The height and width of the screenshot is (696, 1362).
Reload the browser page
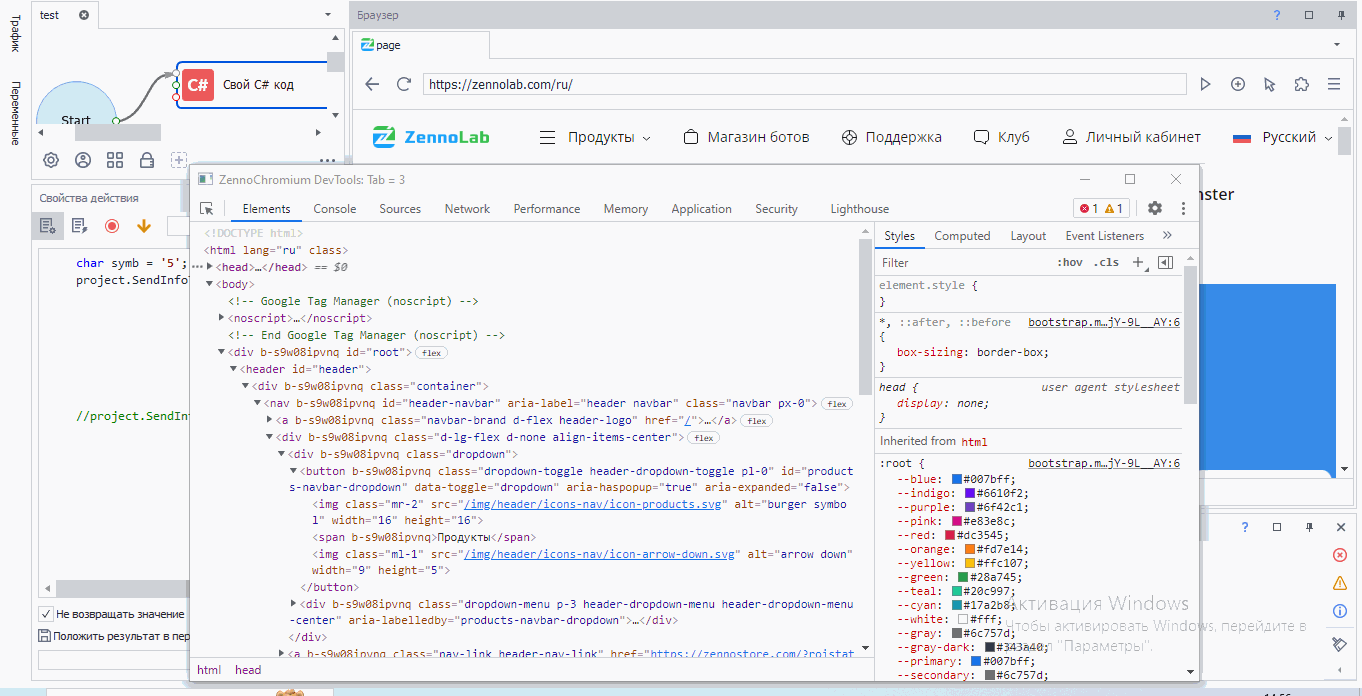tap(404, 84)
